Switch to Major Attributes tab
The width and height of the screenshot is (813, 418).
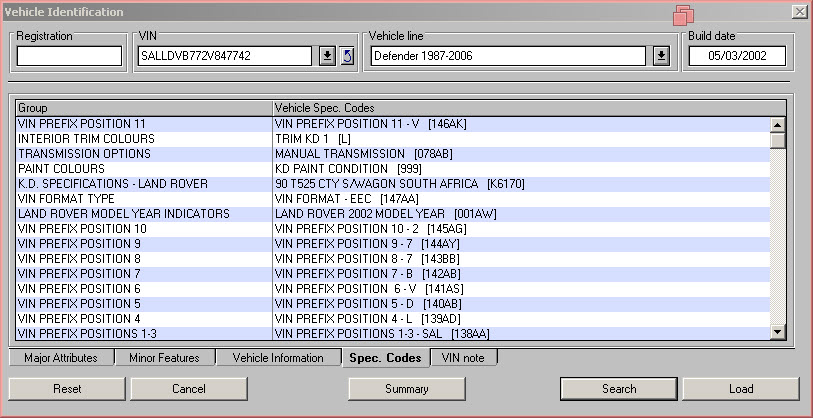[61, 358]
